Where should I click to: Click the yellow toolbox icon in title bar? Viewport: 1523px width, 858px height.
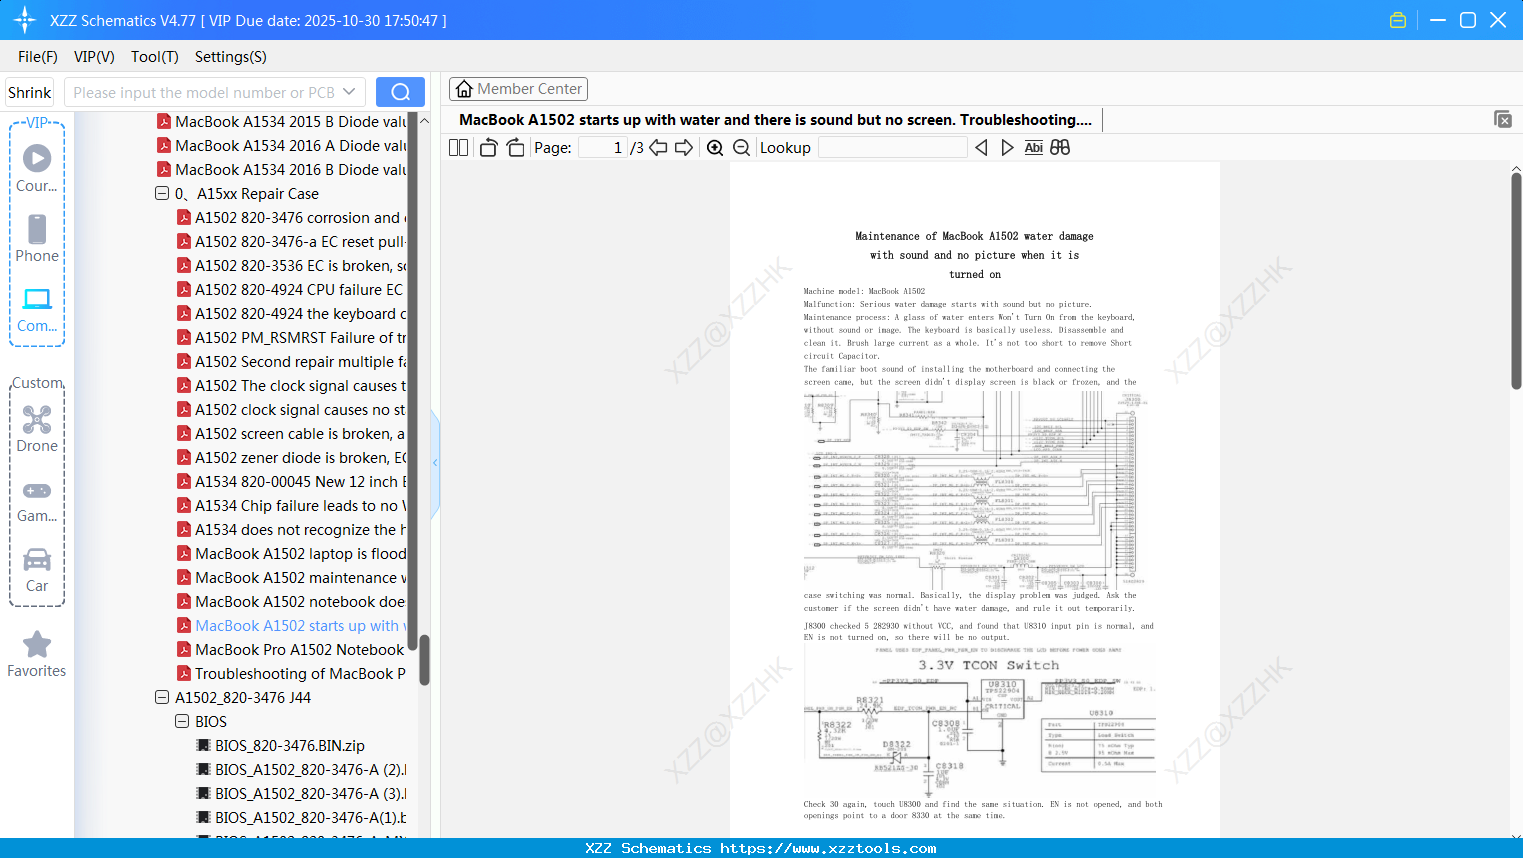(1398, 20)
